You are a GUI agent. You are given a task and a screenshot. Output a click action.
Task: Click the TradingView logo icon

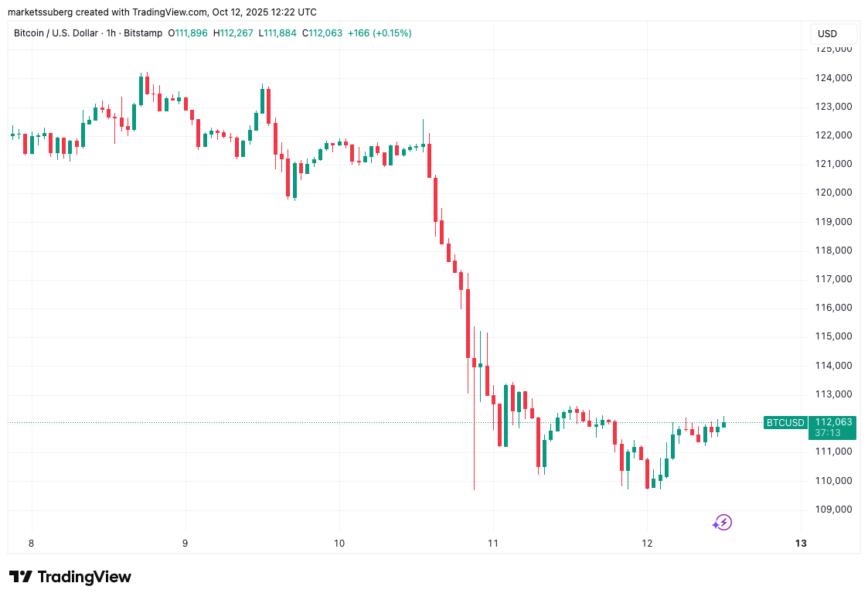(20, 577)
